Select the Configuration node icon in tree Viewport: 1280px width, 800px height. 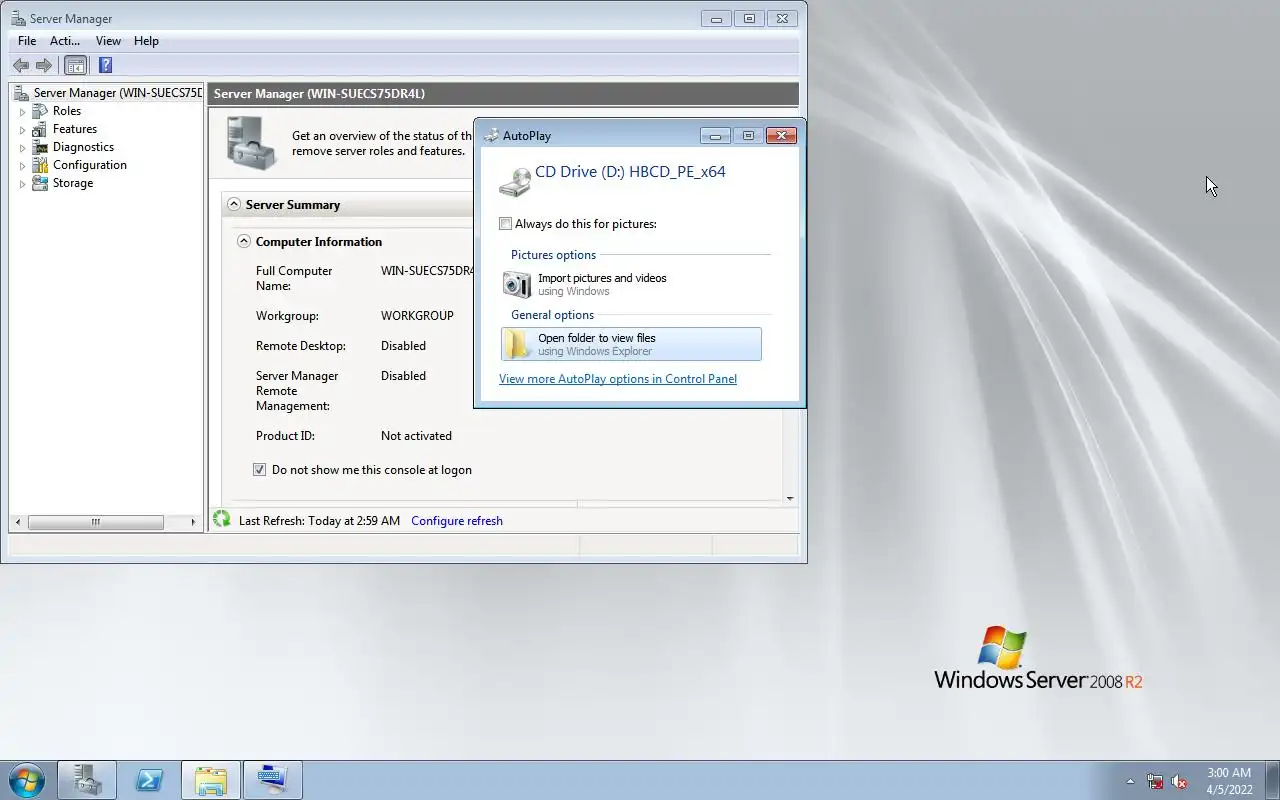[x=40, y=165]
